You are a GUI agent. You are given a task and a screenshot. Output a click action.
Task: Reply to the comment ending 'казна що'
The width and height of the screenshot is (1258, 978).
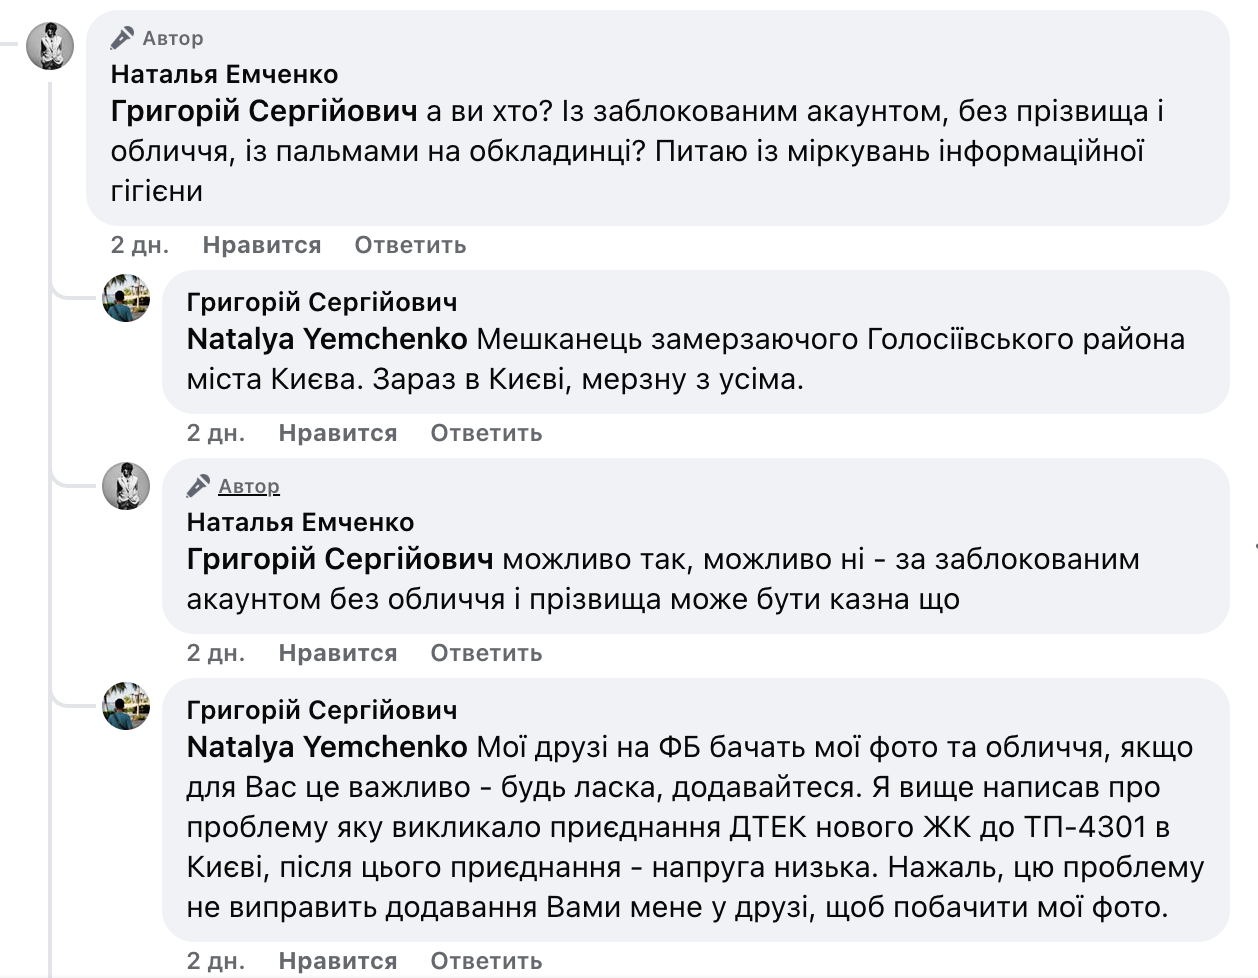pyautogui.click(x=486, y=653)
